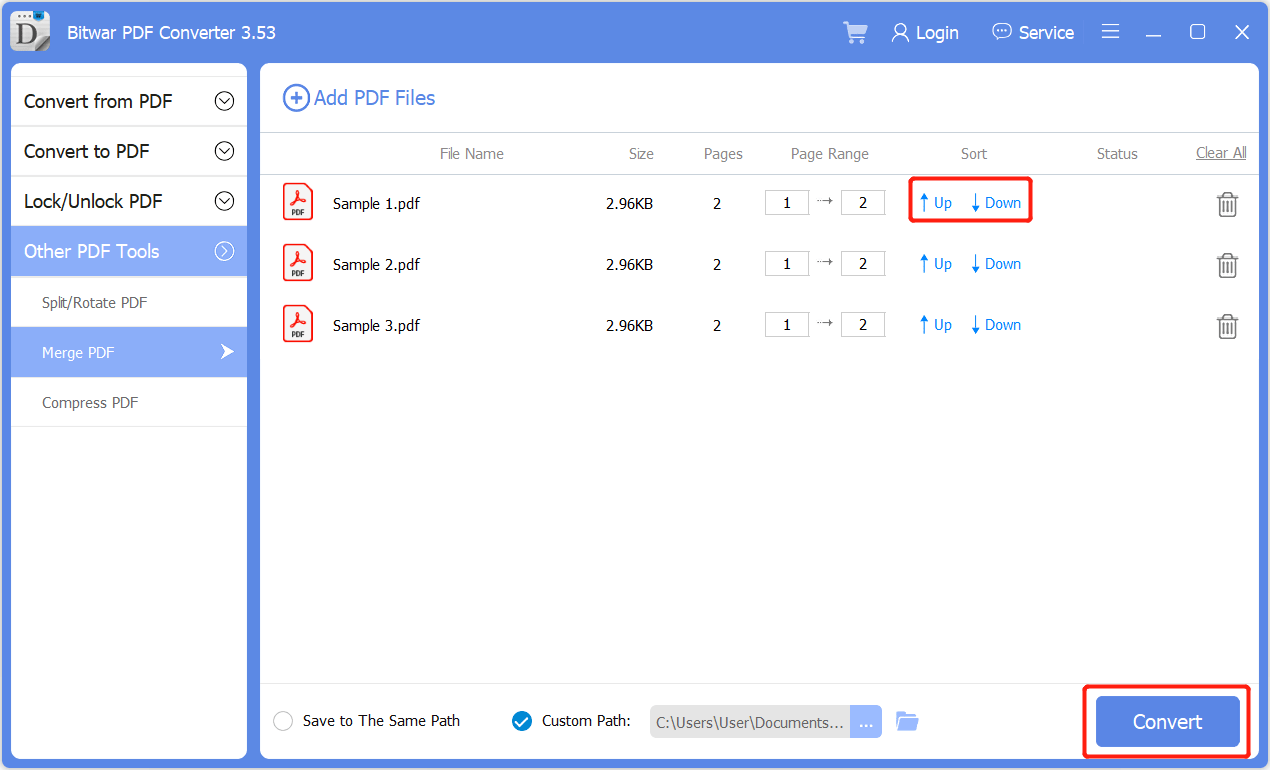
Task: Move Sample 3.pdf down with its Down control
Action: coord(995,324)
